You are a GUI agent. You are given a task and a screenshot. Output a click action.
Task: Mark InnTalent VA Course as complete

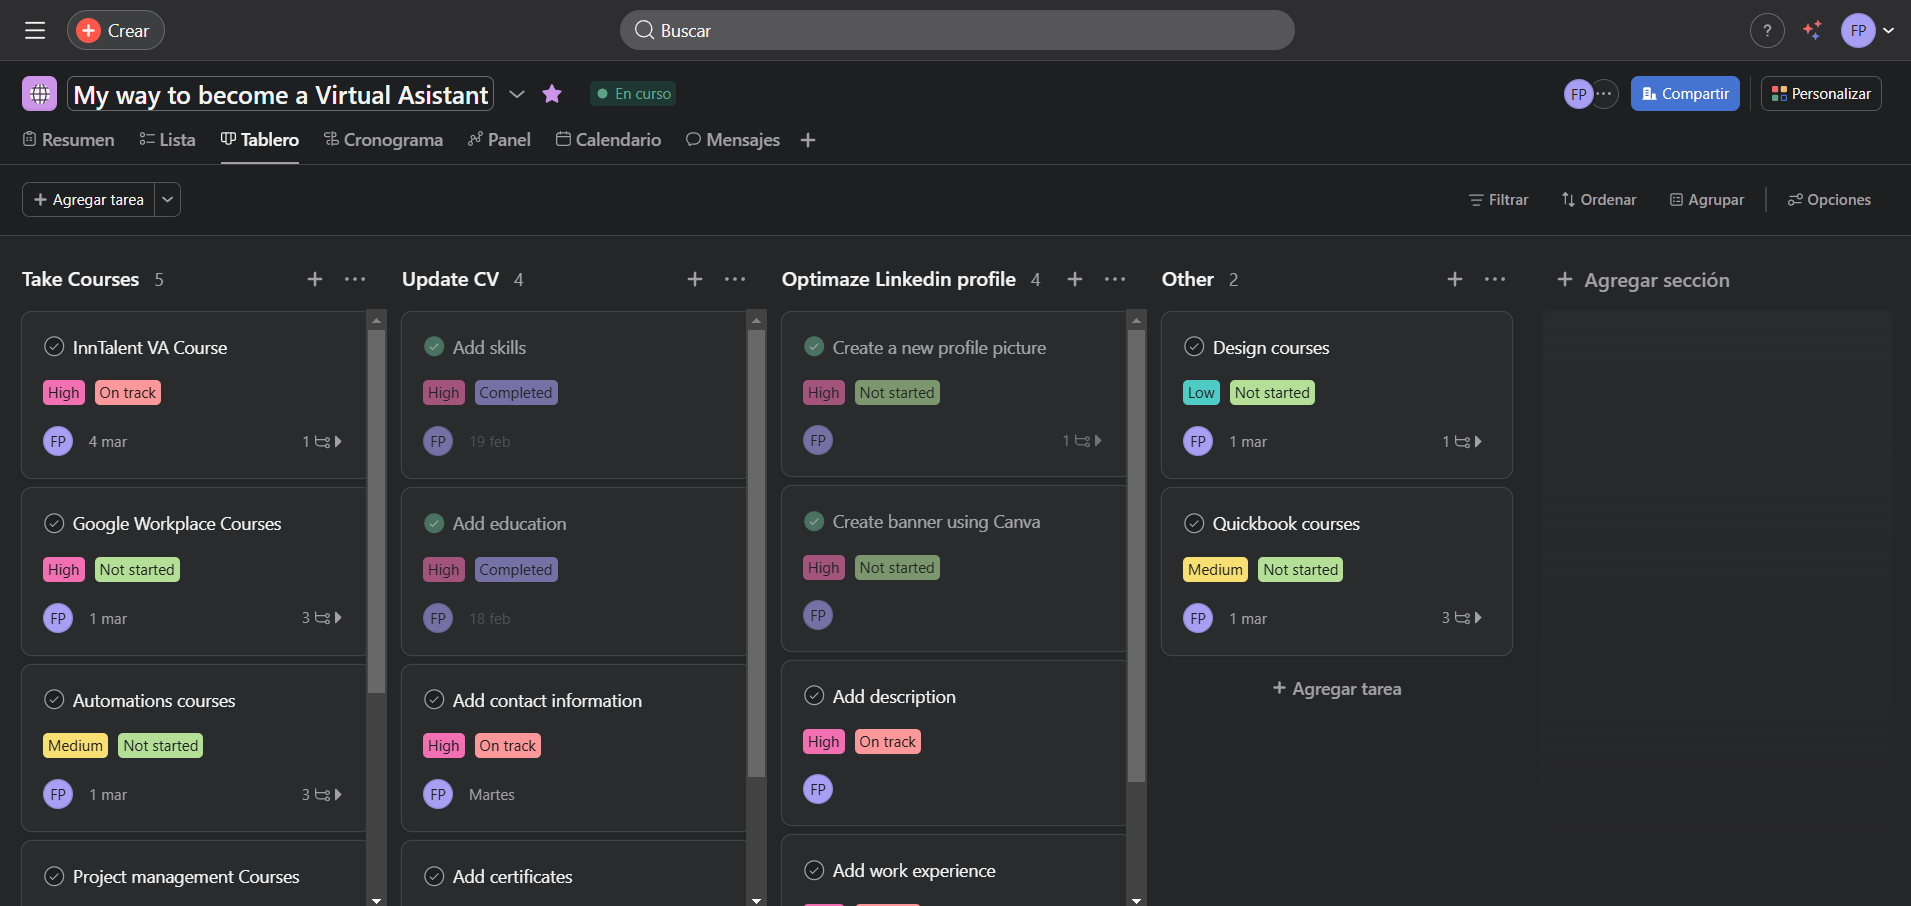[54, 347]
